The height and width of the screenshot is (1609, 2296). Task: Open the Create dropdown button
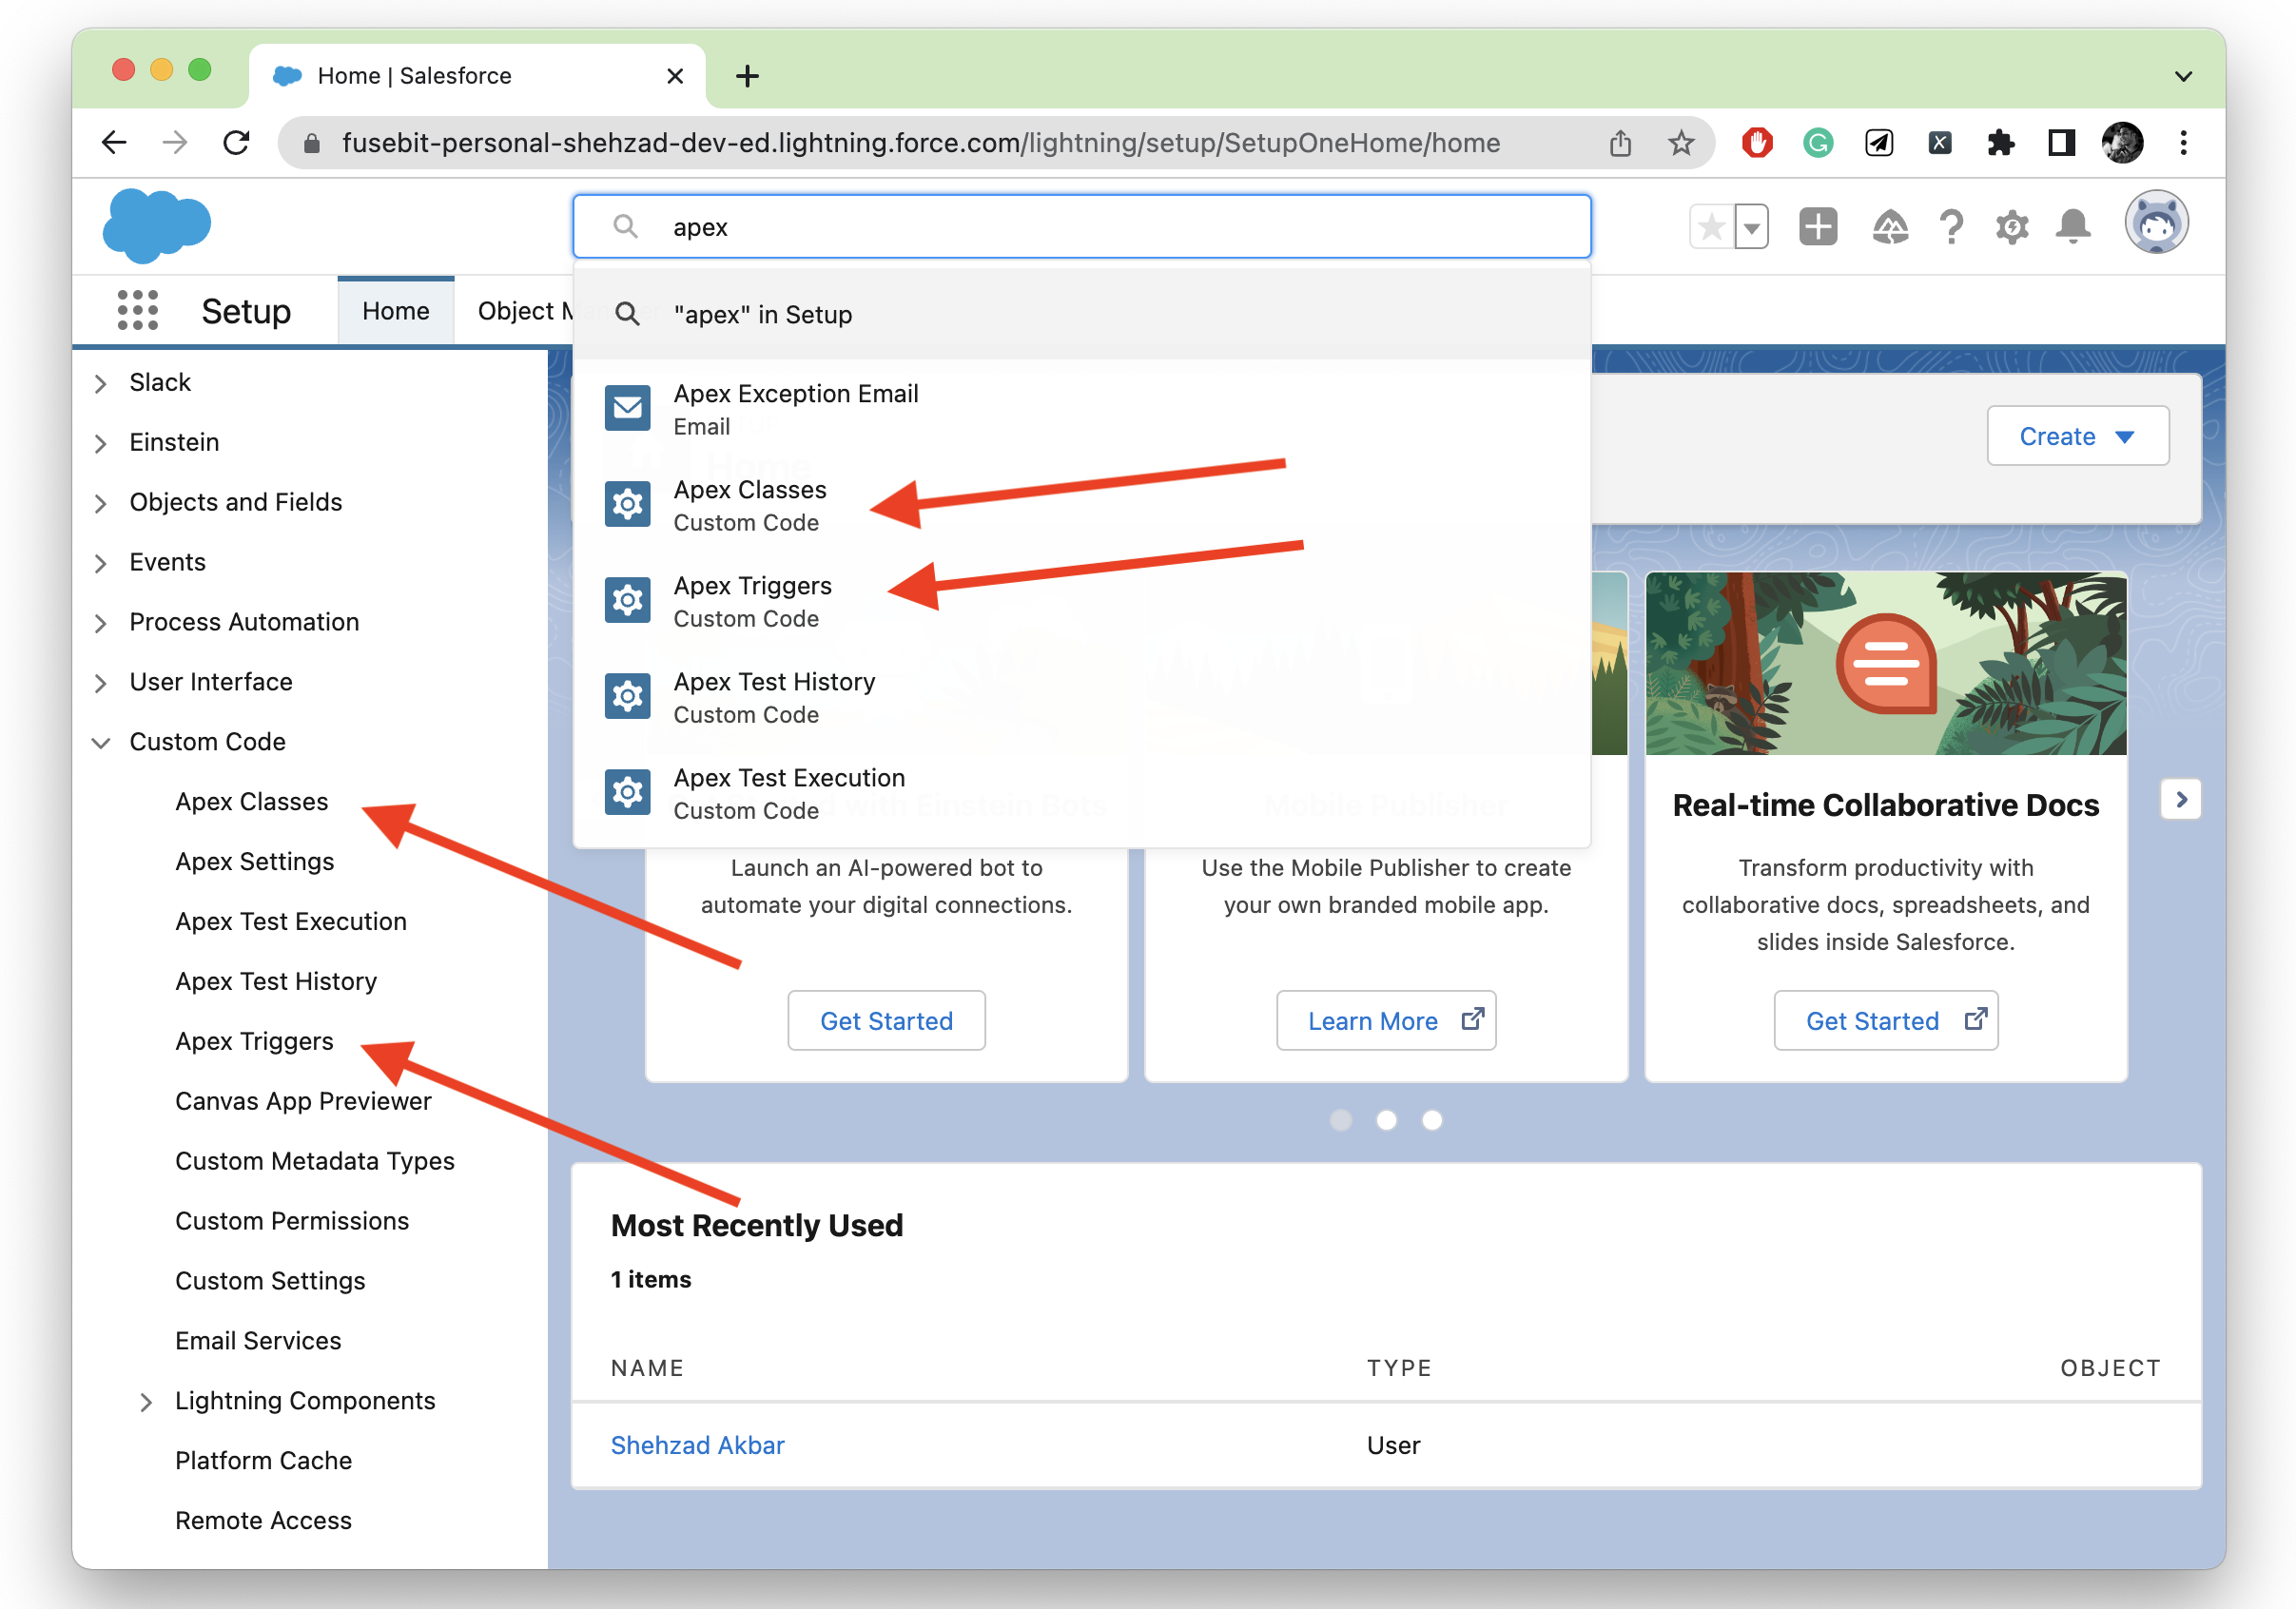coord(2077,436)
